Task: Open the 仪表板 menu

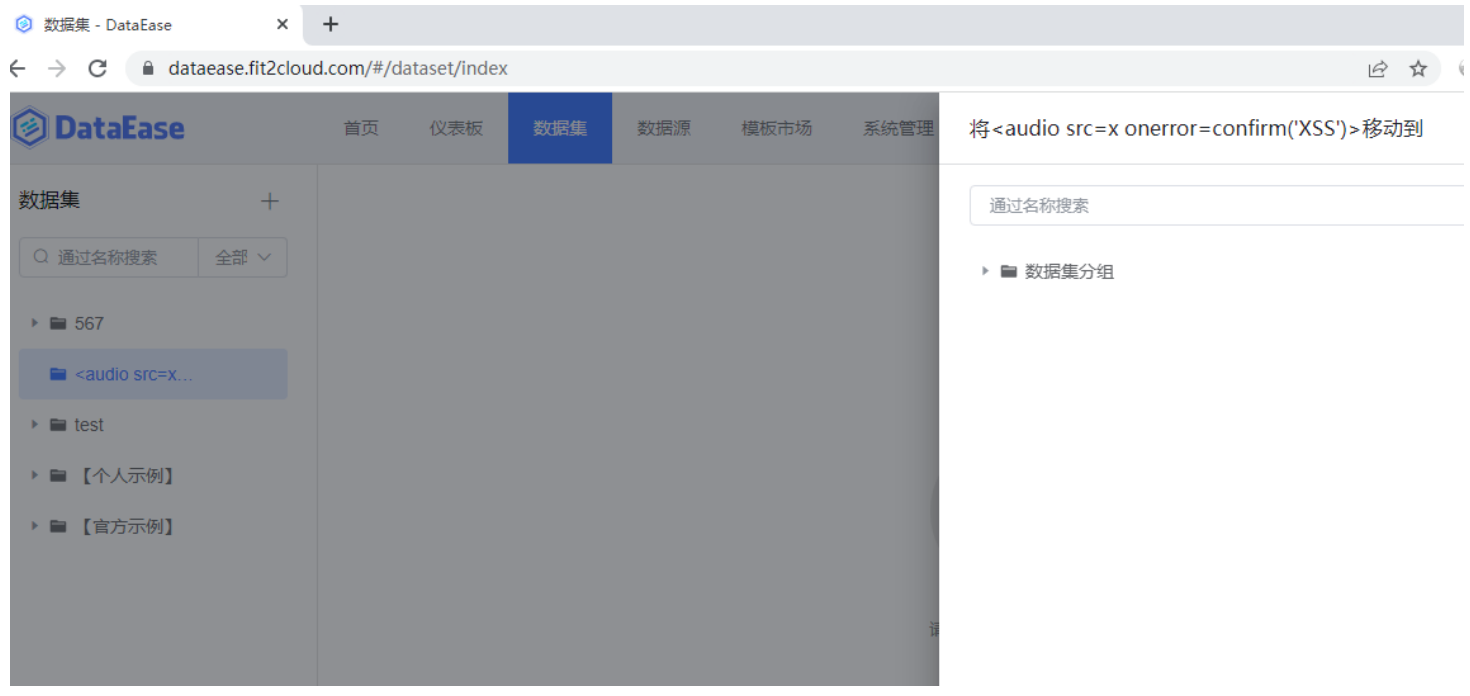Action: pos(456,128)
